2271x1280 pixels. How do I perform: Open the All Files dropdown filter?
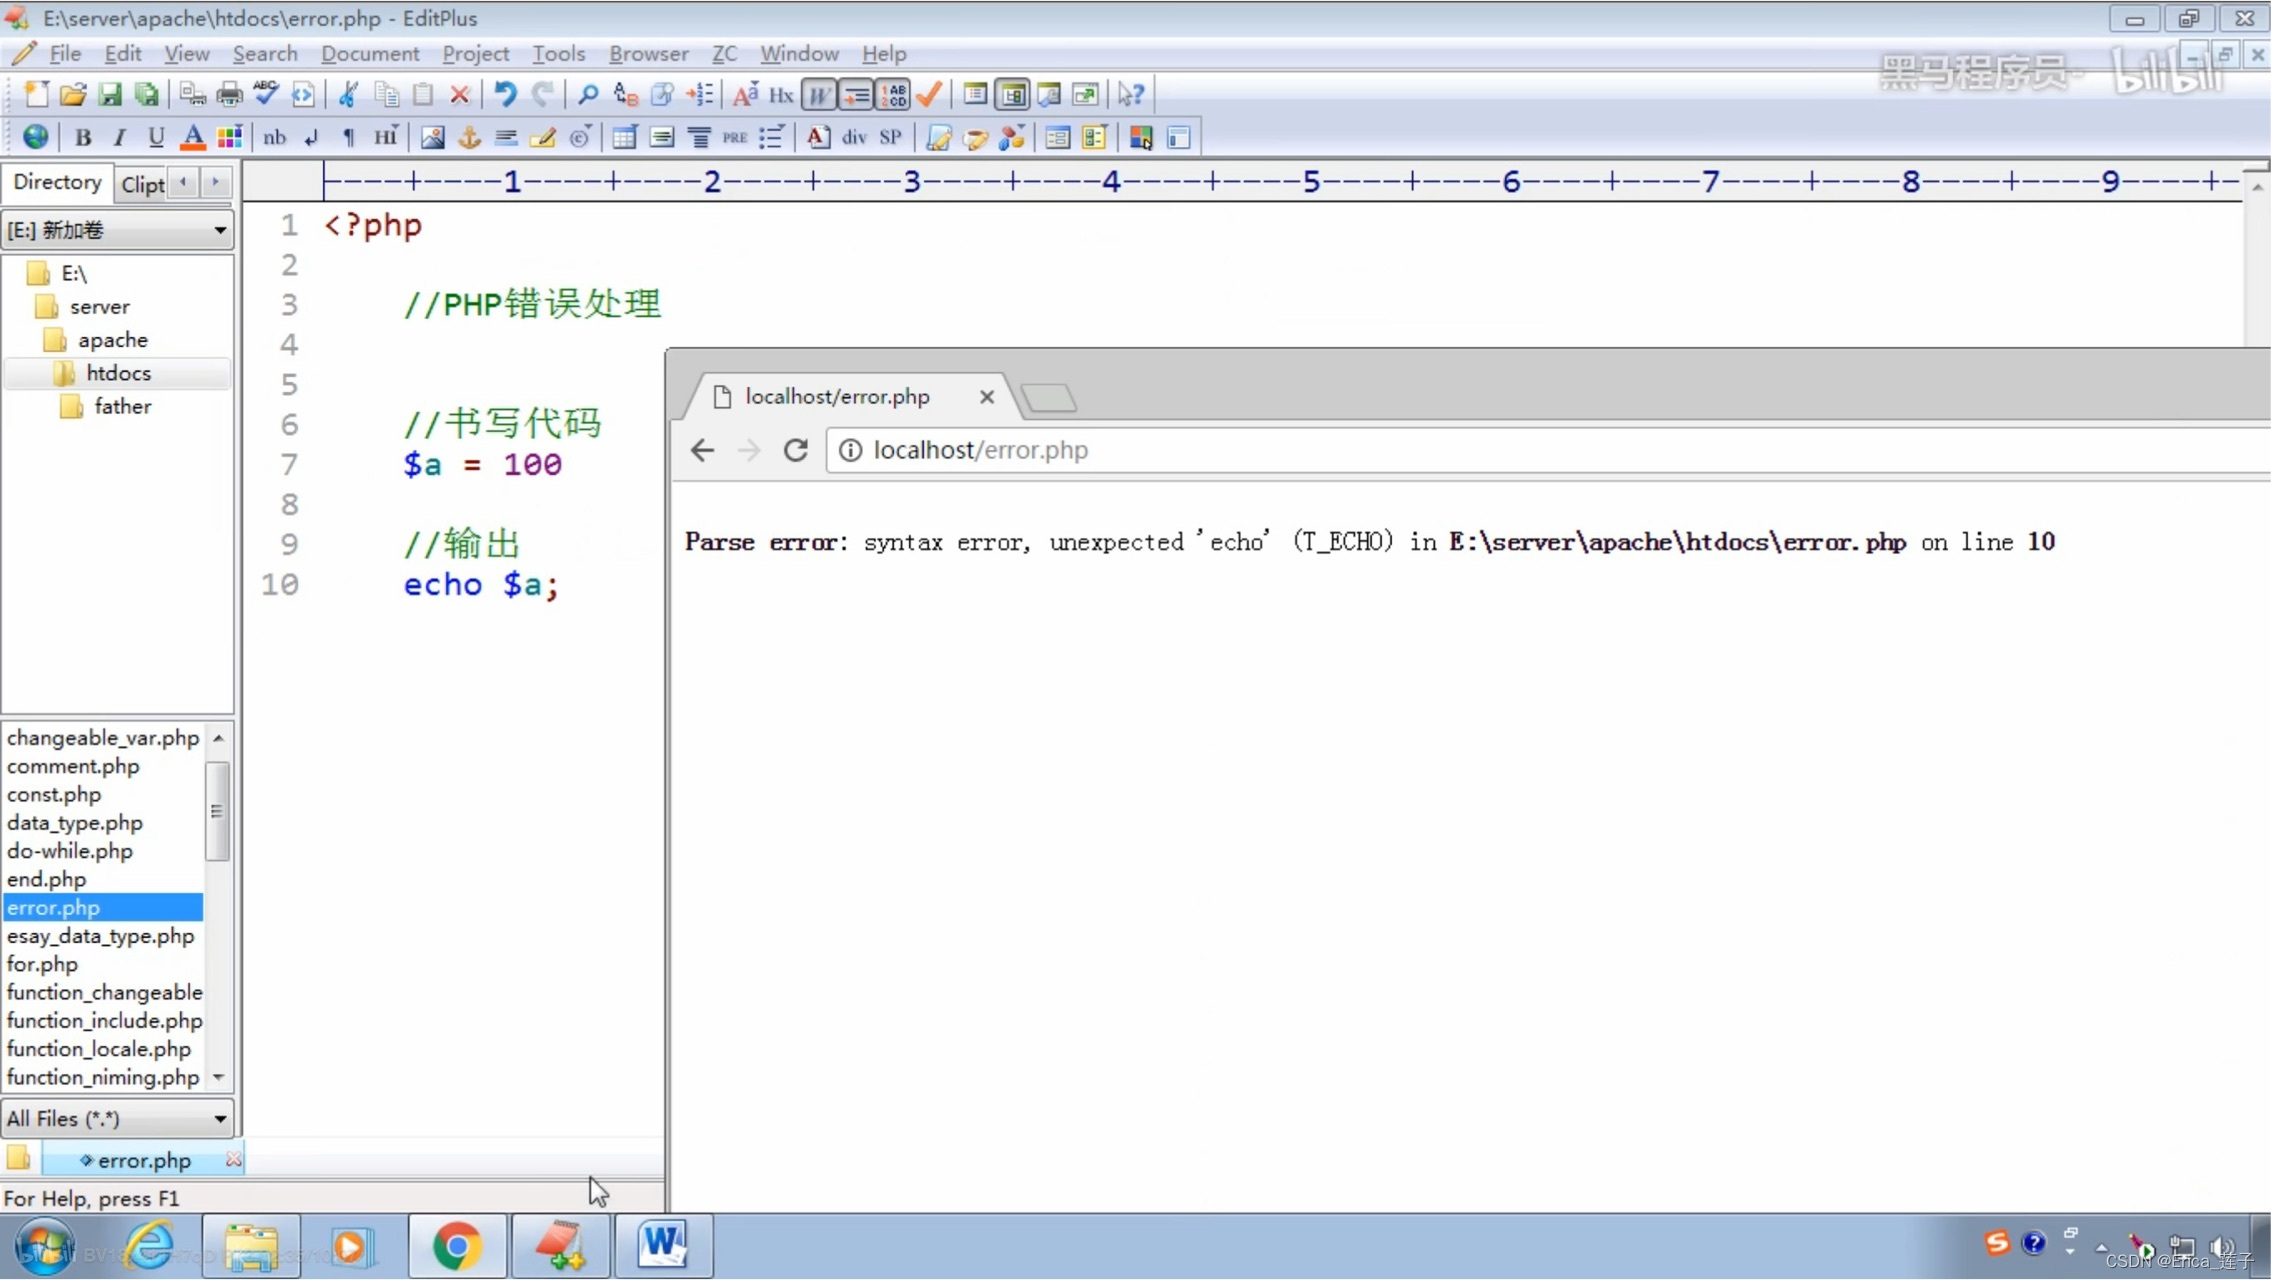pos(218,1119)
